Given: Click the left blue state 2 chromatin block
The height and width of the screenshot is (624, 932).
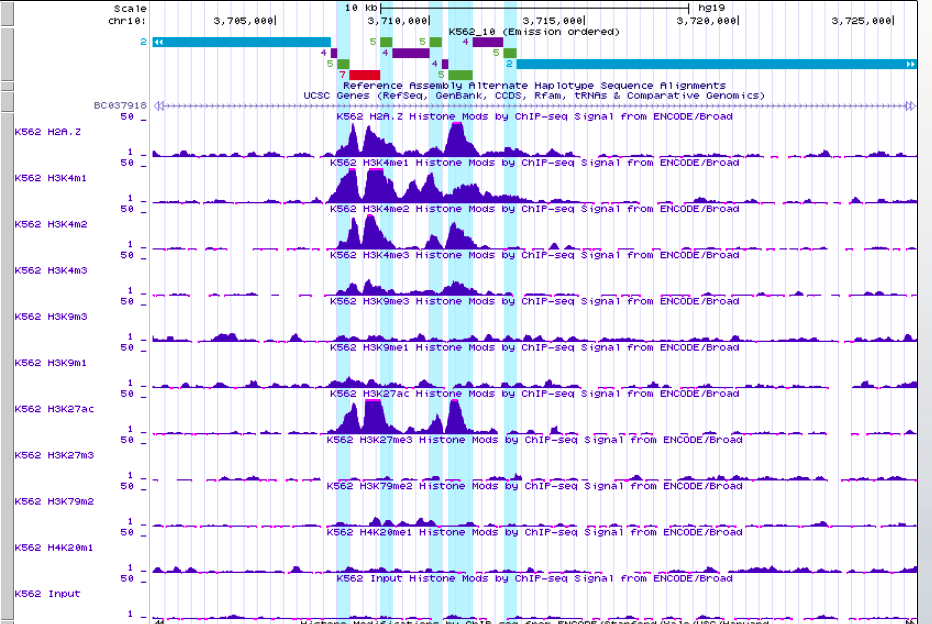Looking at the screenshot, I should click(x=241, y=42).
